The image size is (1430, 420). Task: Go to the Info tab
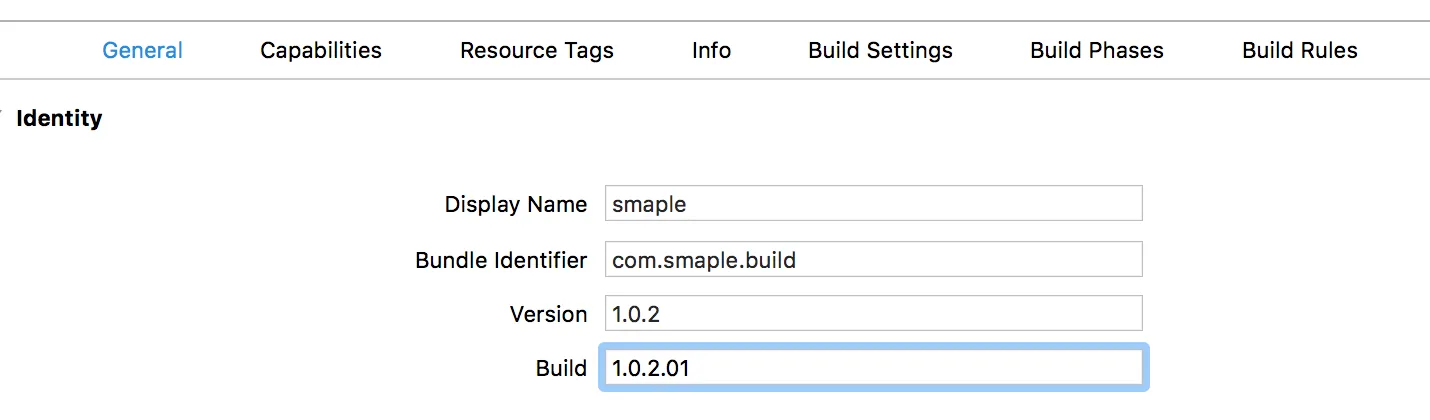click(x=711, y=50)
